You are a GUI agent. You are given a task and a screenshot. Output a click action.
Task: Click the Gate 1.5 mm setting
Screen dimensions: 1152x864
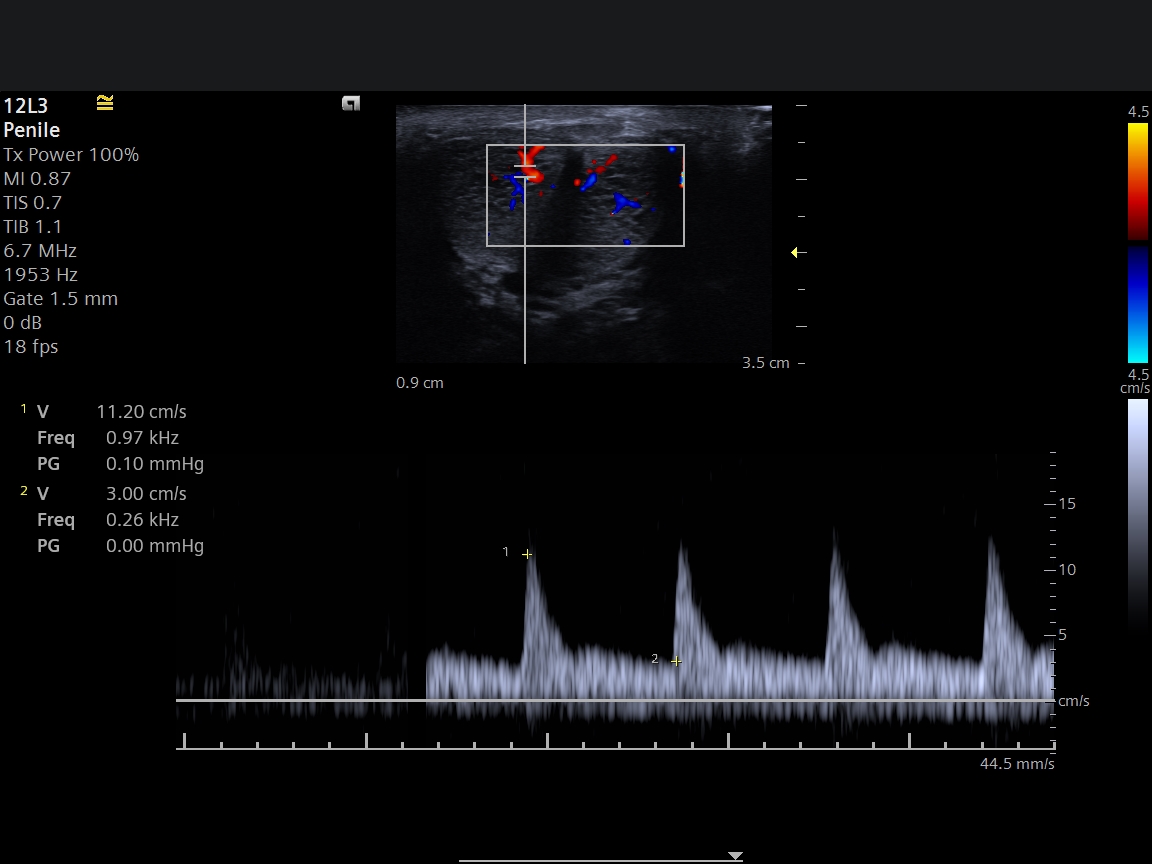click(x=60, y=299)
